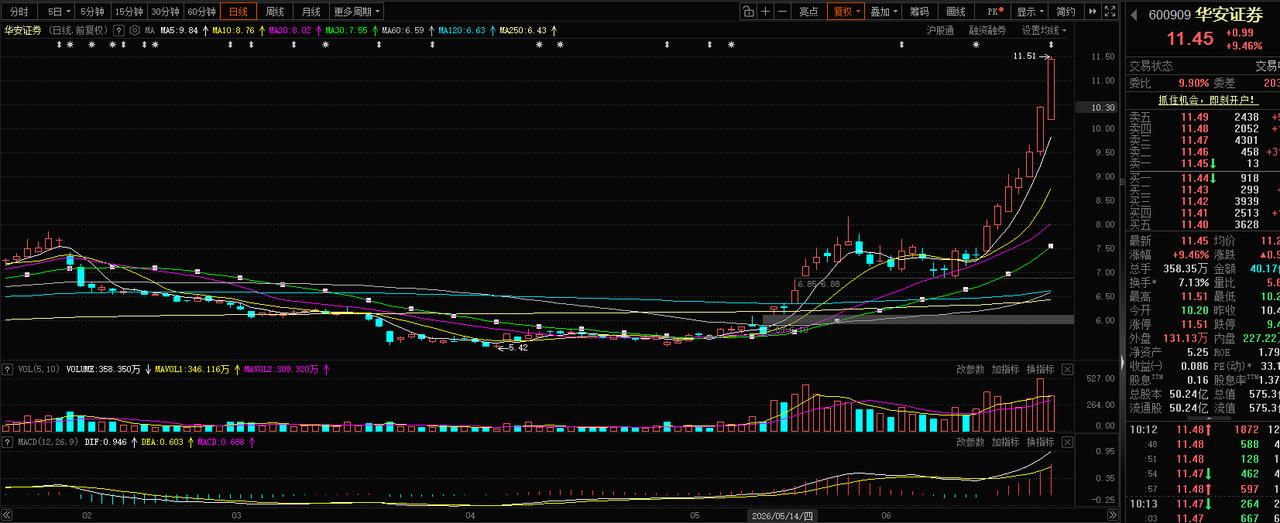Click 改参数 in the MACD panel
Screen dimensions: 1280x523
pyautogui.click(x=971, y=441)
